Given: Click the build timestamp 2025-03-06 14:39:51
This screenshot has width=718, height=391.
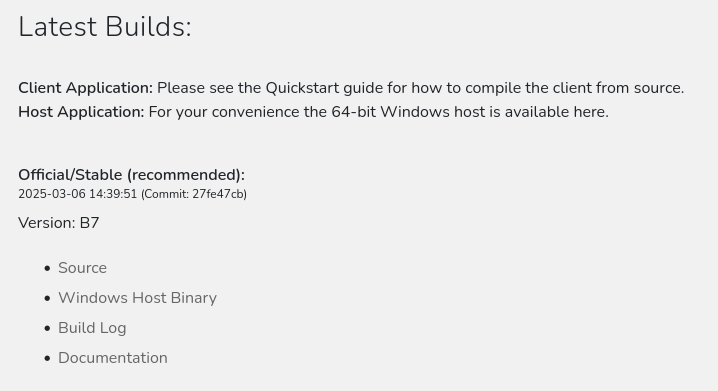Looking at the screenshot, I should (x=77, y=194).
